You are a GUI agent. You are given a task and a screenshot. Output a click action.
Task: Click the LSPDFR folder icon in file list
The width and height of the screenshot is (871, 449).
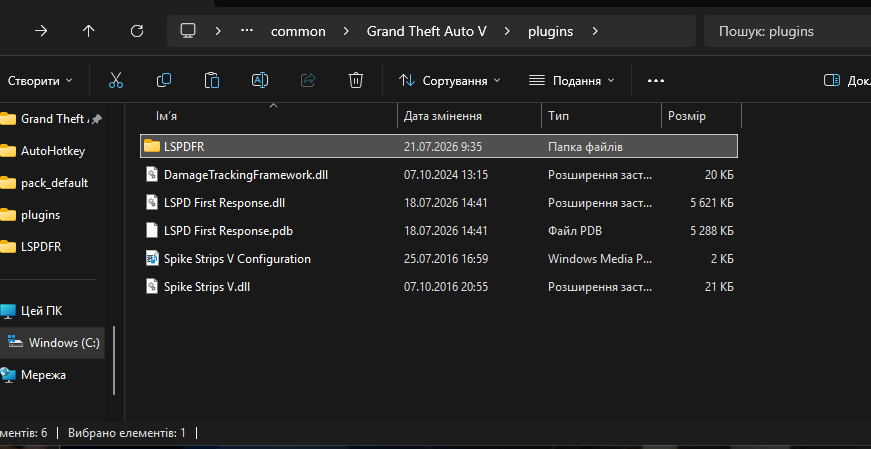click(152, 147)
